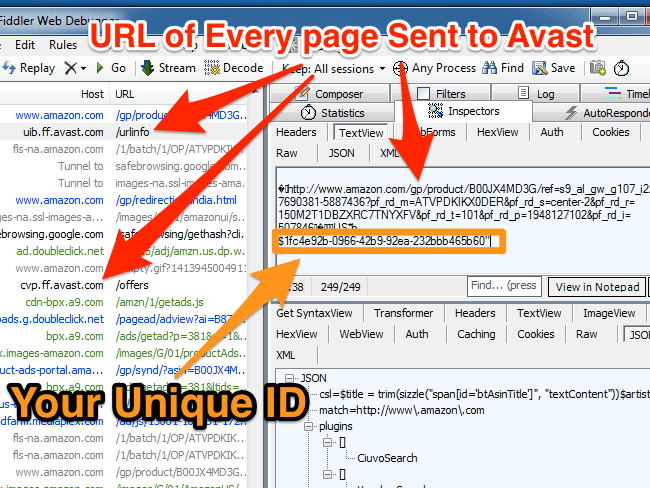
Task: Select the bpx.a9.com /ads/getad session
Action: pos(123,336)
